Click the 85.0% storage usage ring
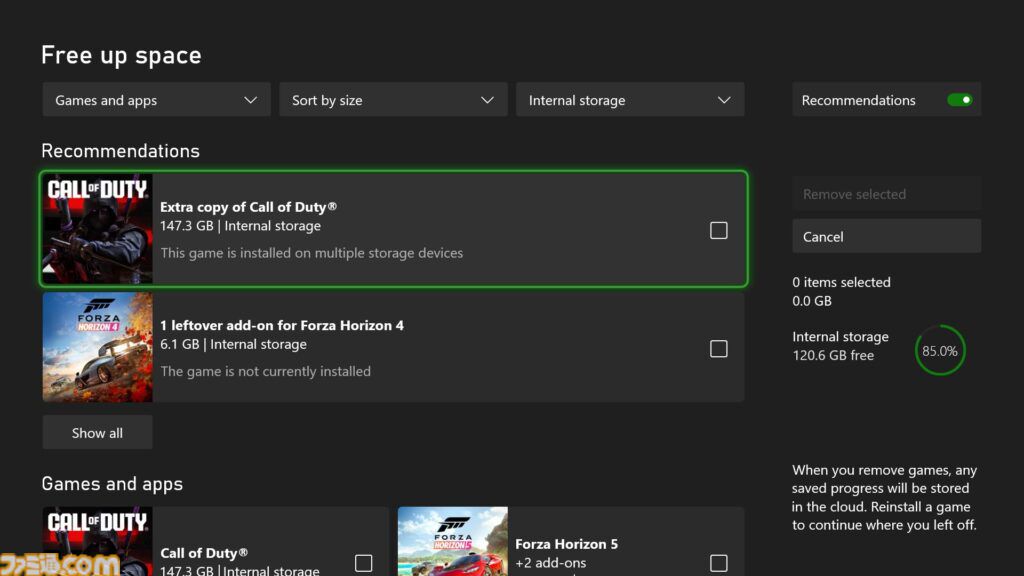 tap(940, 351)
